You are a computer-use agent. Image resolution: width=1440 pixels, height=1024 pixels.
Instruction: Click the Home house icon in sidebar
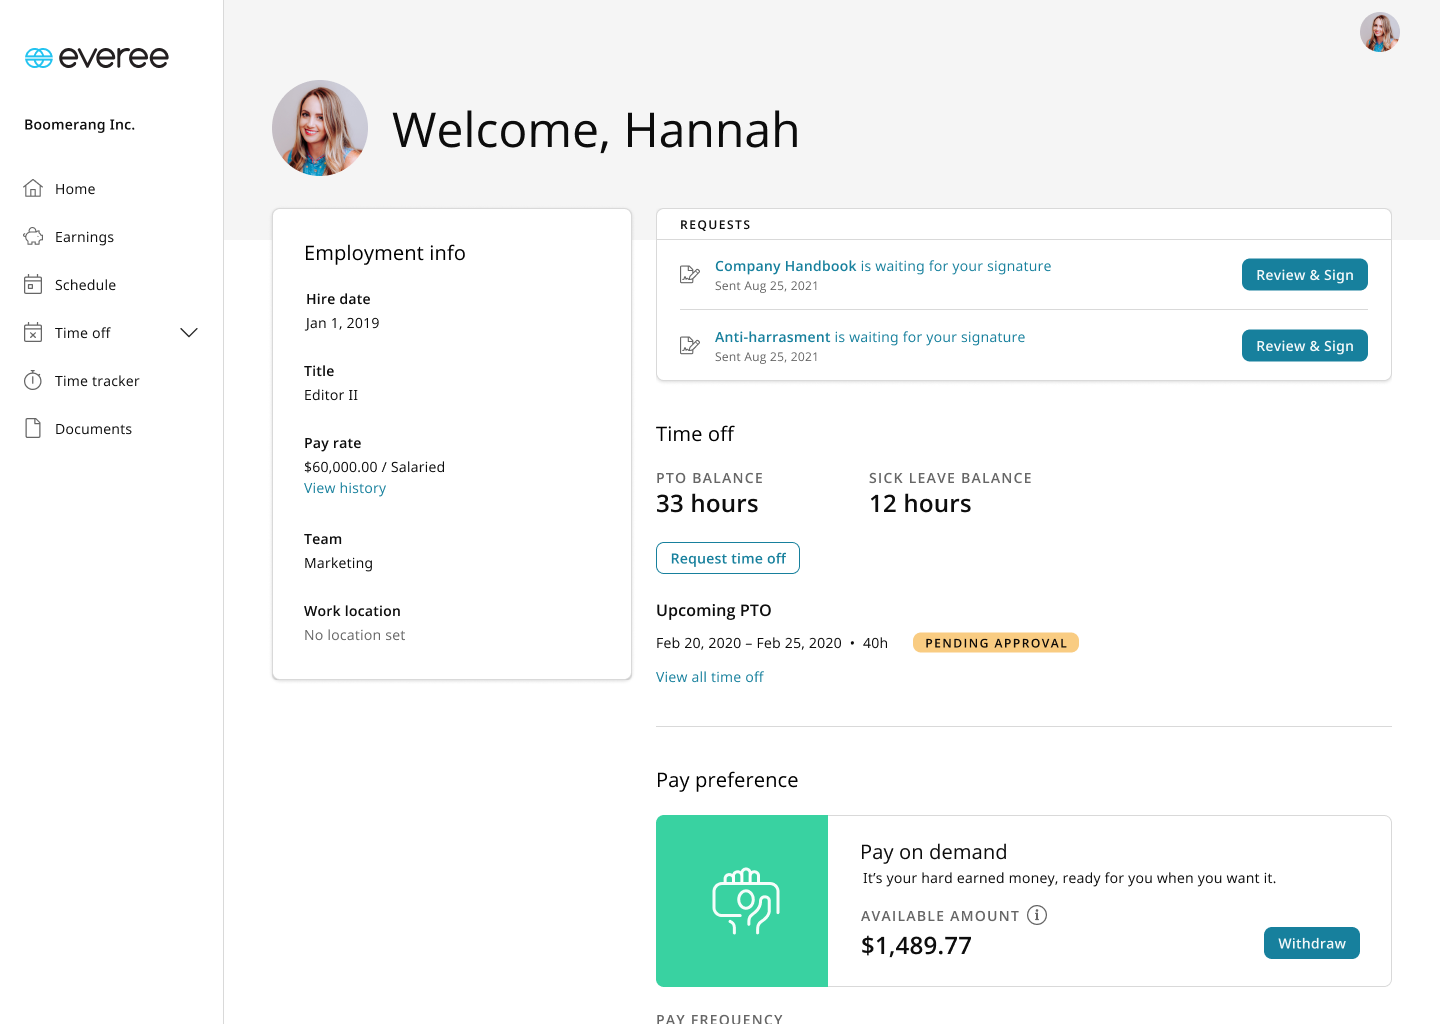pyautogui.click(x=33, y=188)
